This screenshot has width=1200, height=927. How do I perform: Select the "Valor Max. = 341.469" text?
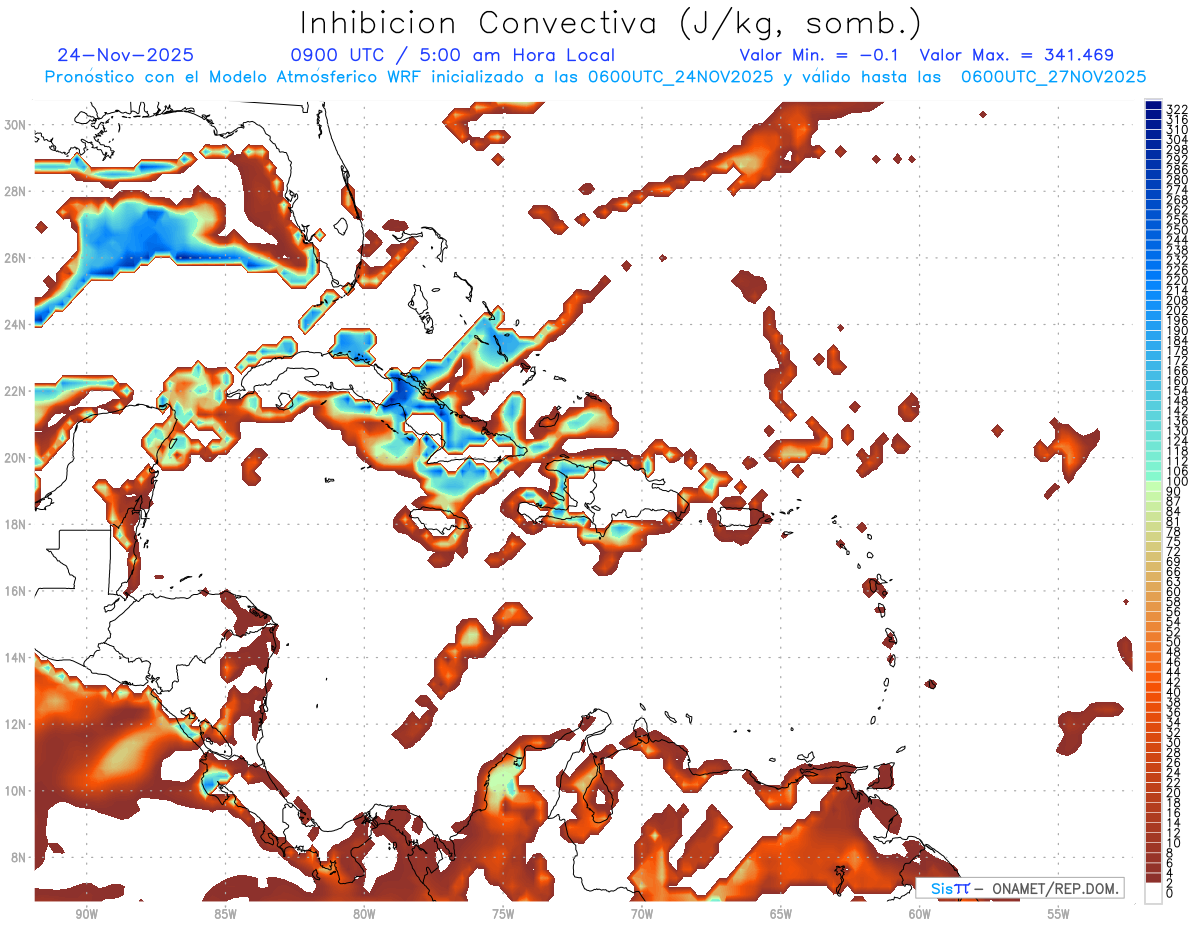[1016, 56]
